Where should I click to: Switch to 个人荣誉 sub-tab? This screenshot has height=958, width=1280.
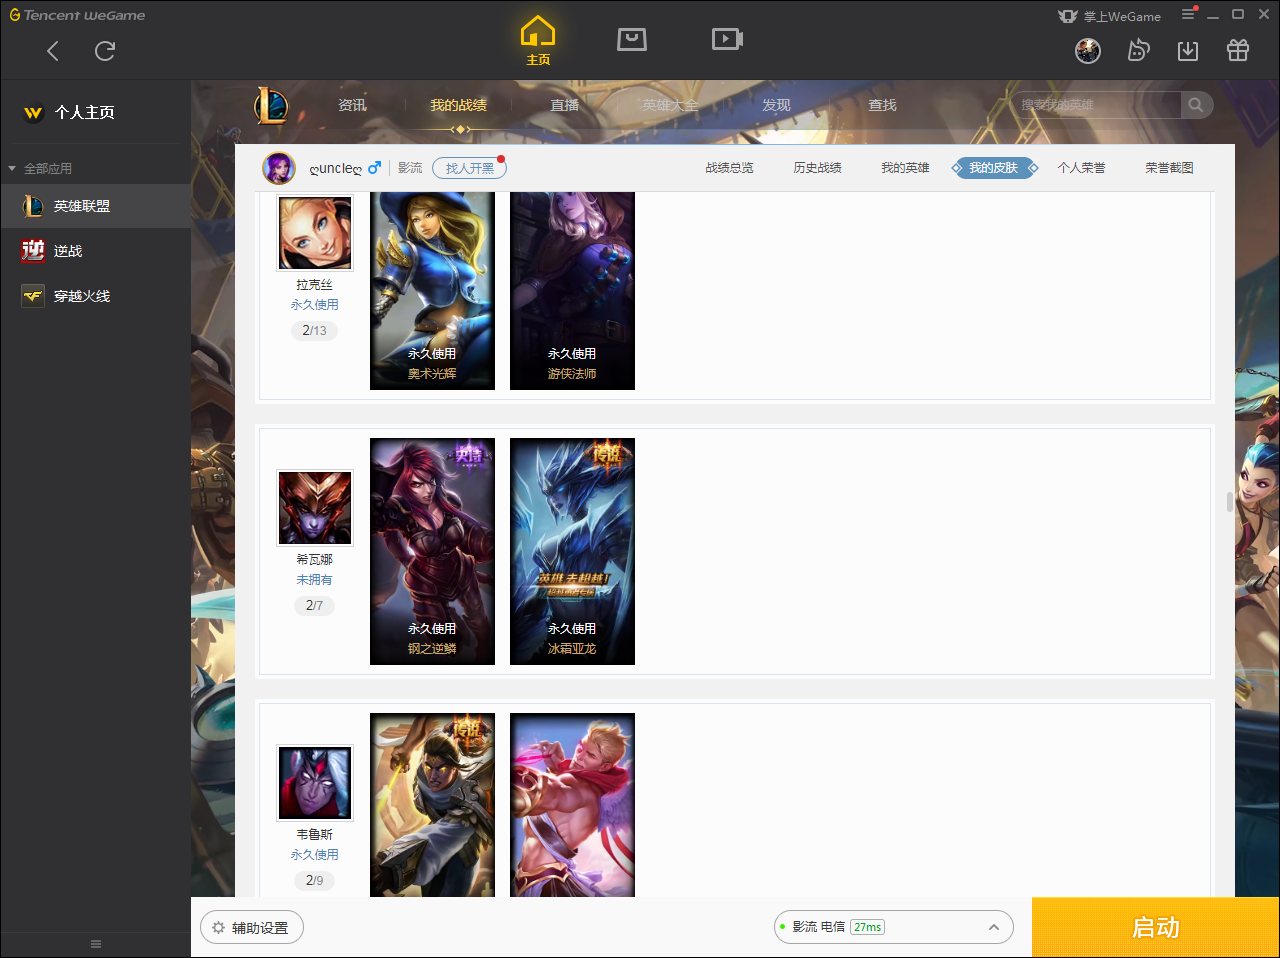[1081, 168]
